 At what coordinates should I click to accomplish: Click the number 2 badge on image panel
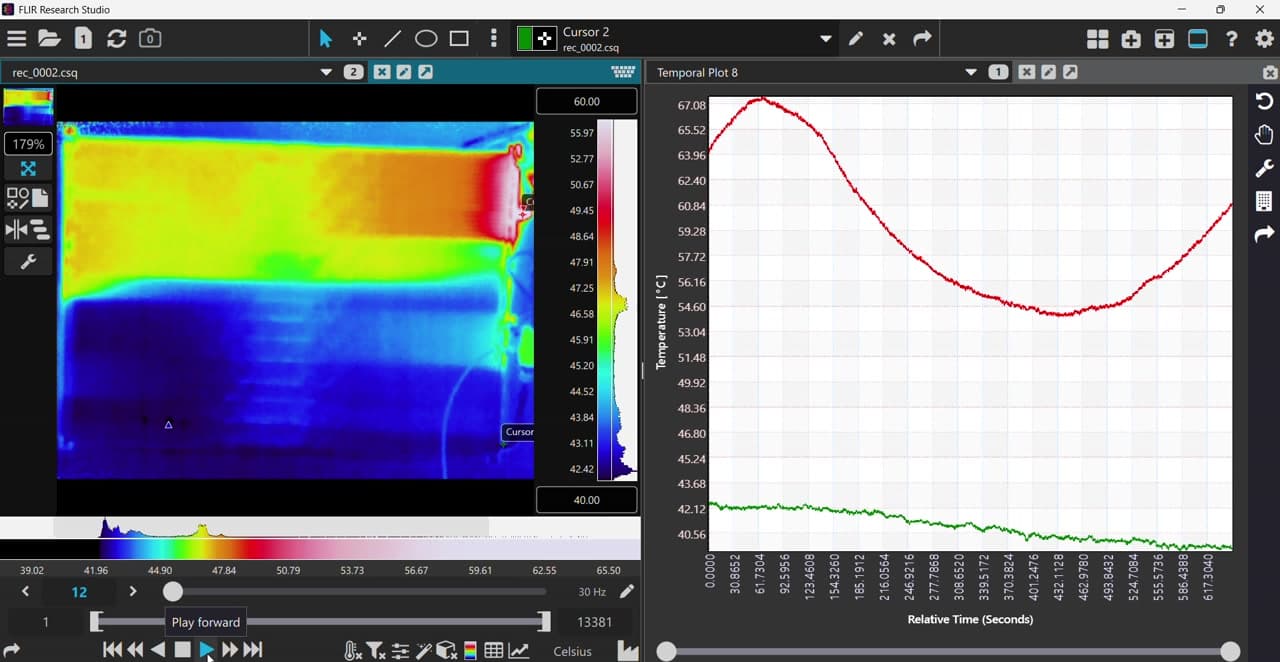[353, 72]
